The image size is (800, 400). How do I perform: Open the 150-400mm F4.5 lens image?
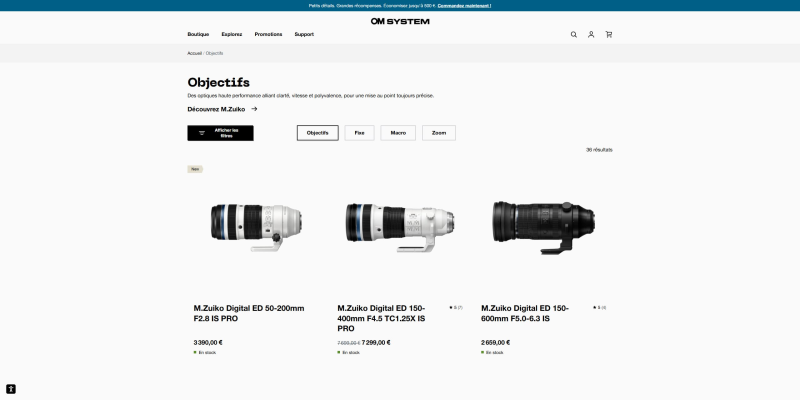tap(400, 227)
